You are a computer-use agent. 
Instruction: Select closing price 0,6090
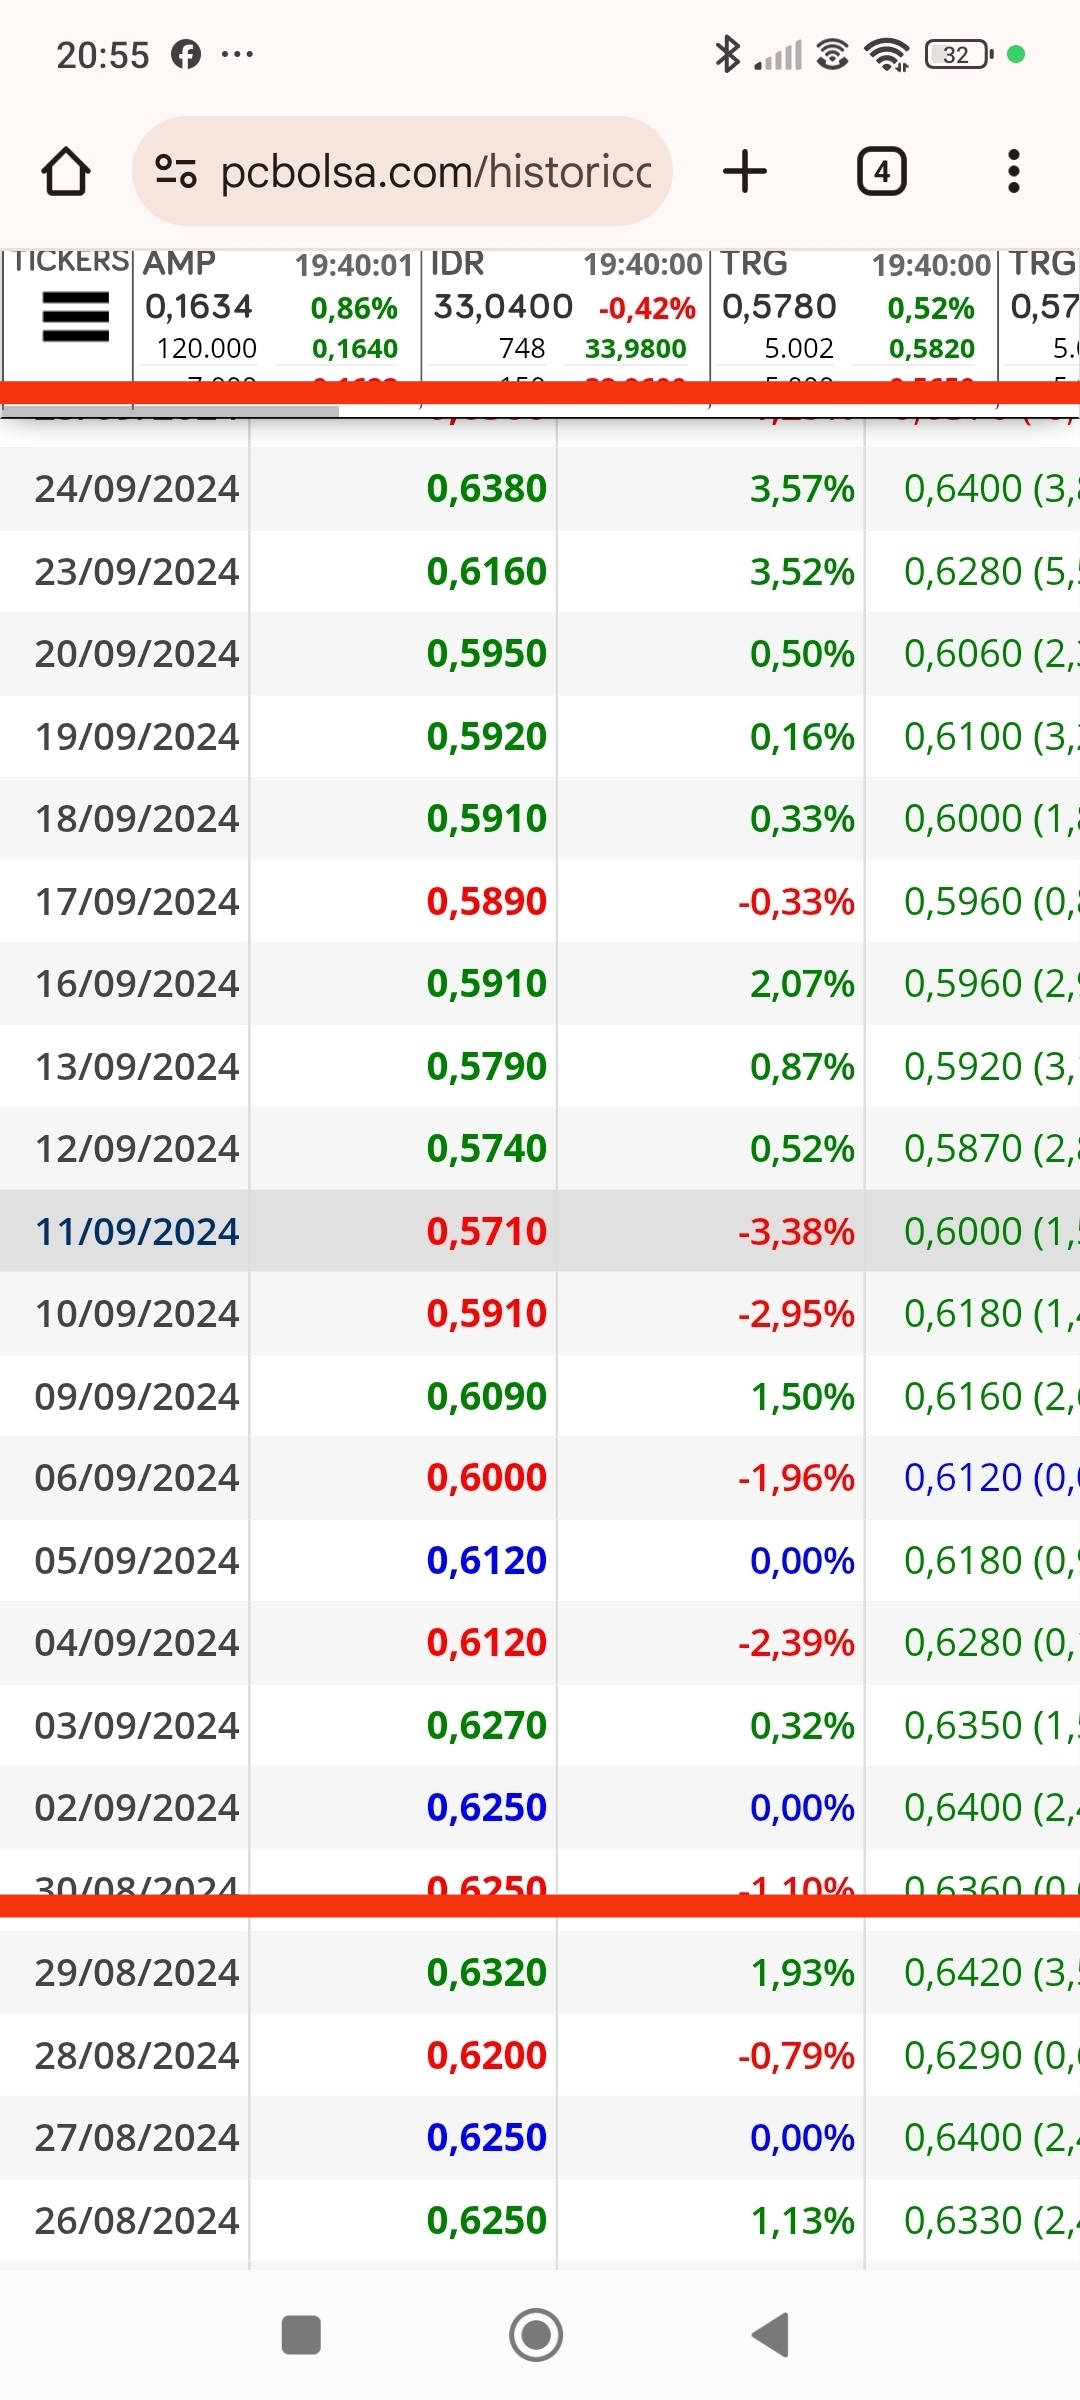pyautogui.click(x=487, y=1397)
